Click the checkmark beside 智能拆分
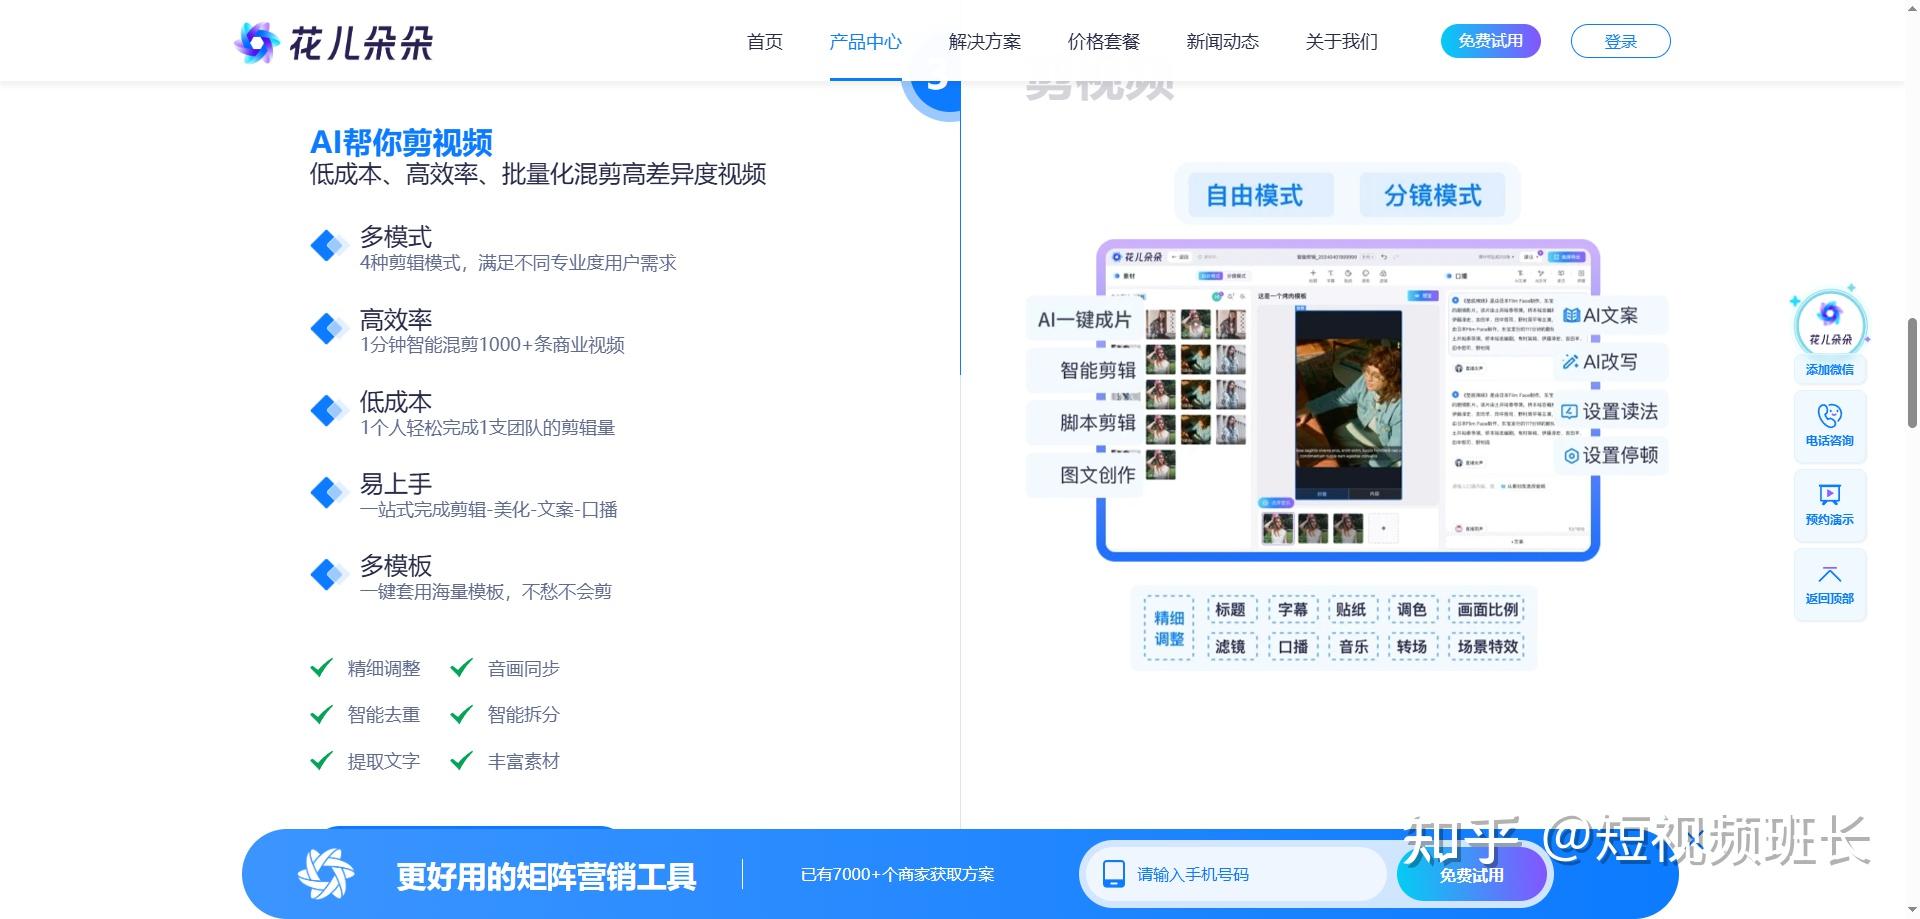Viewport: 1920px width, 919px height. coord(461,714)
